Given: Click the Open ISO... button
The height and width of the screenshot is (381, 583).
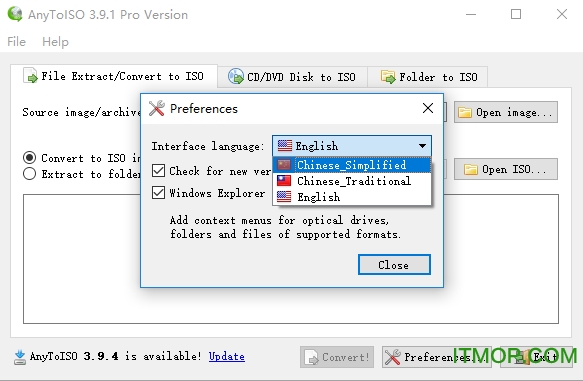Looking at the screenshot, I should (506, 169).
